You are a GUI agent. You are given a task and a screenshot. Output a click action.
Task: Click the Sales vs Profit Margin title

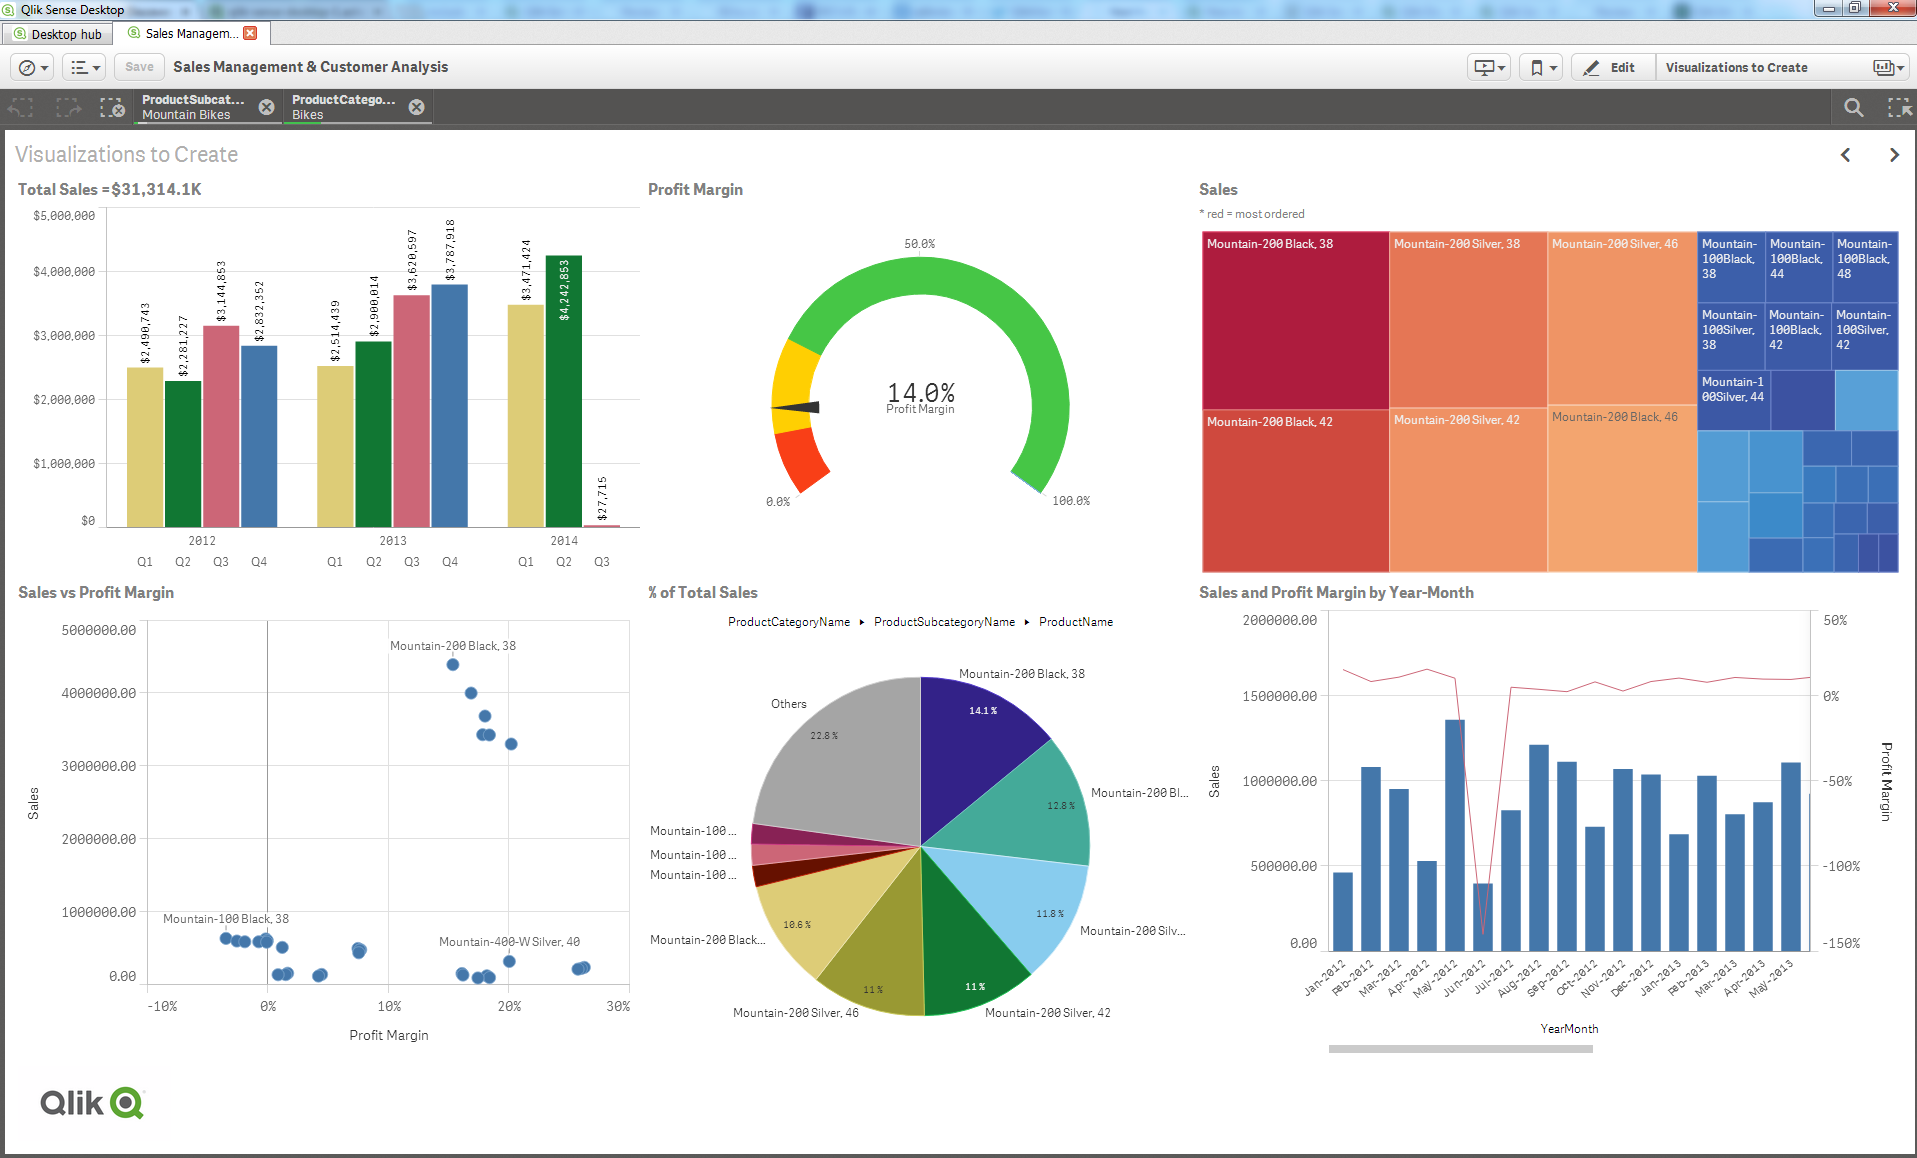point(96,592)
